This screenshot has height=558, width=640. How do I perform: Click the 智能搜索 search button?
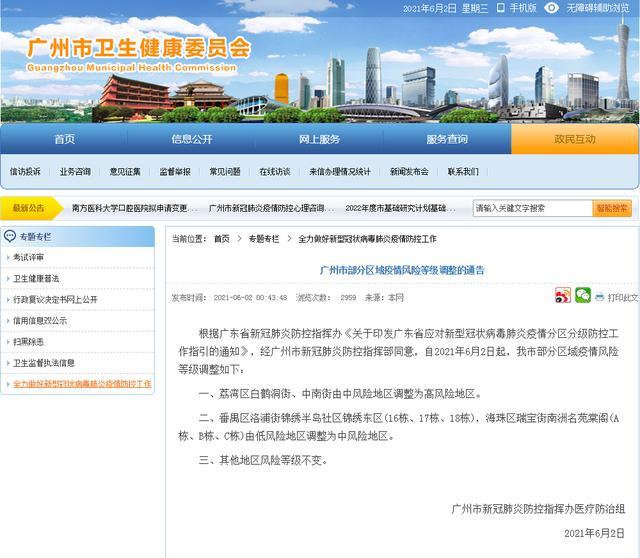tap(612, 208)
